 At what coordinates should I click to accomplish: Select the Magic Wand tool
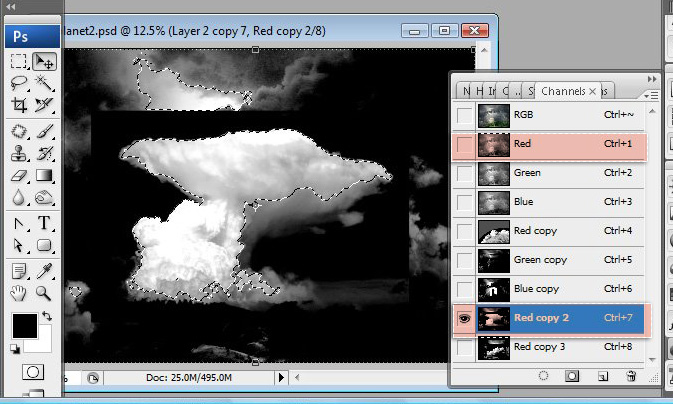[44, 82]
